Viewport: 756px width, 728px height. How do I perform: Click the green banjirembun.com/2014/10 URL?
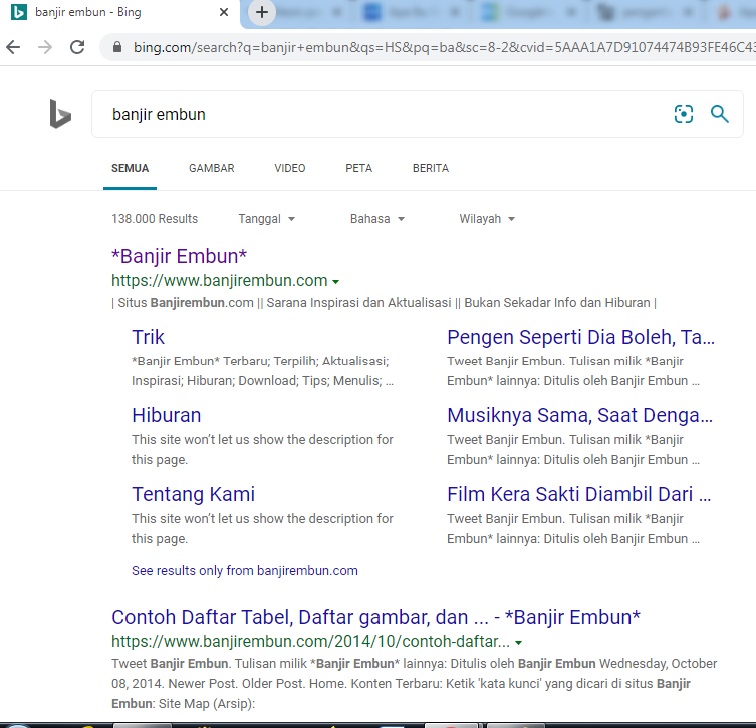coord(310,642)
